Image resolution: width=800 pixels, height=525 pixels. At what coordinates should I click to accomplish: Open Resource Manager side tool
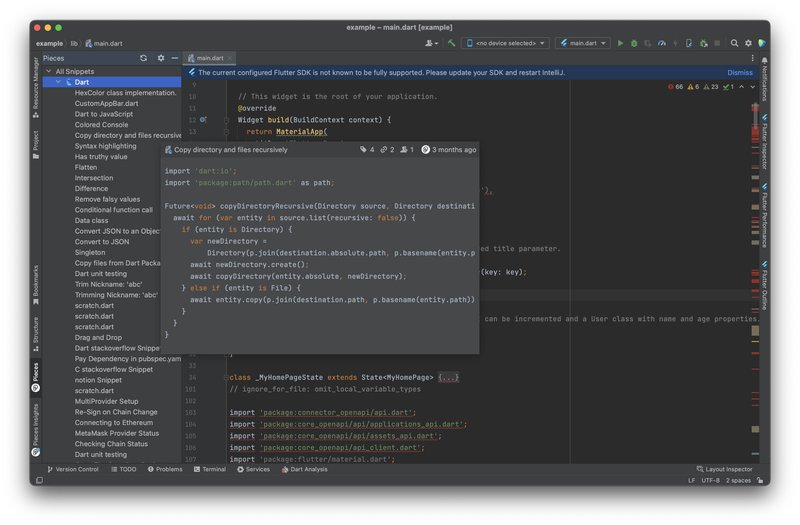click(36, 87)
